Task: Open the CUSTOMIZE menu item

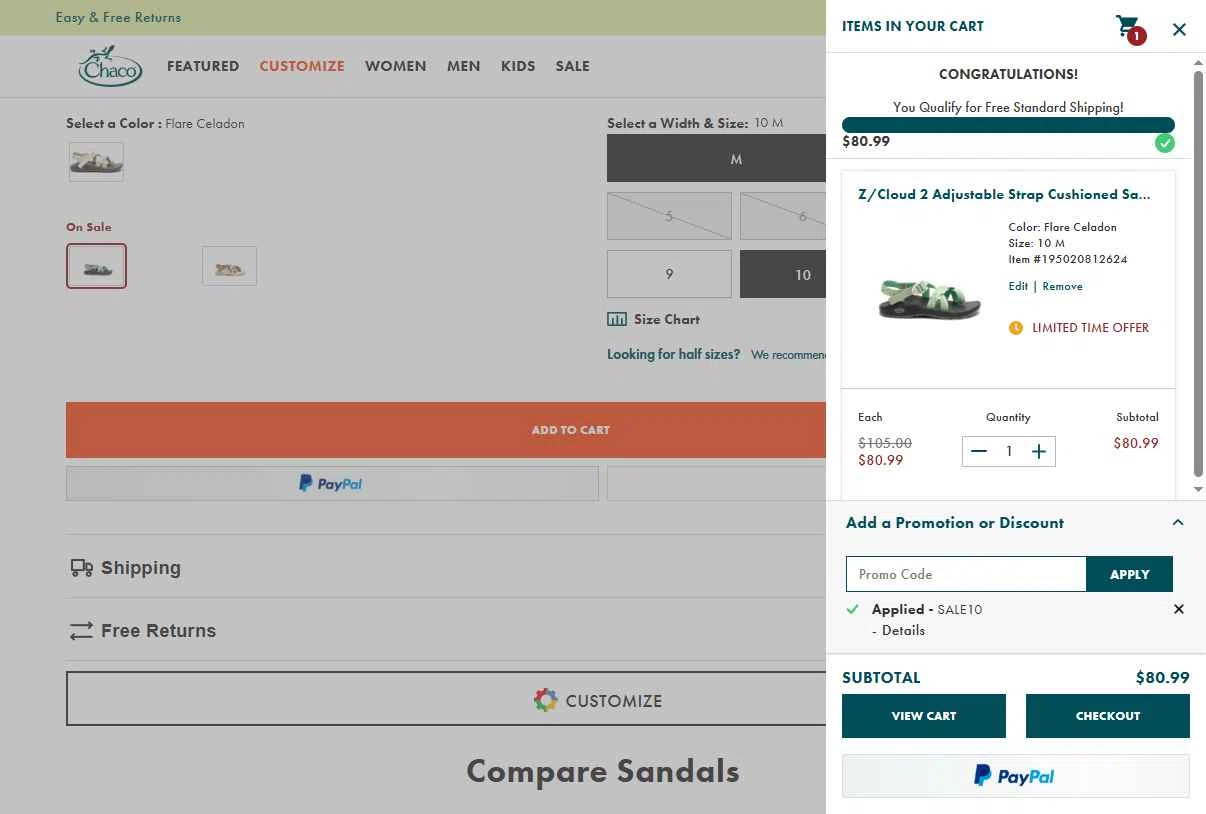Action: click(x=302, y=66)
